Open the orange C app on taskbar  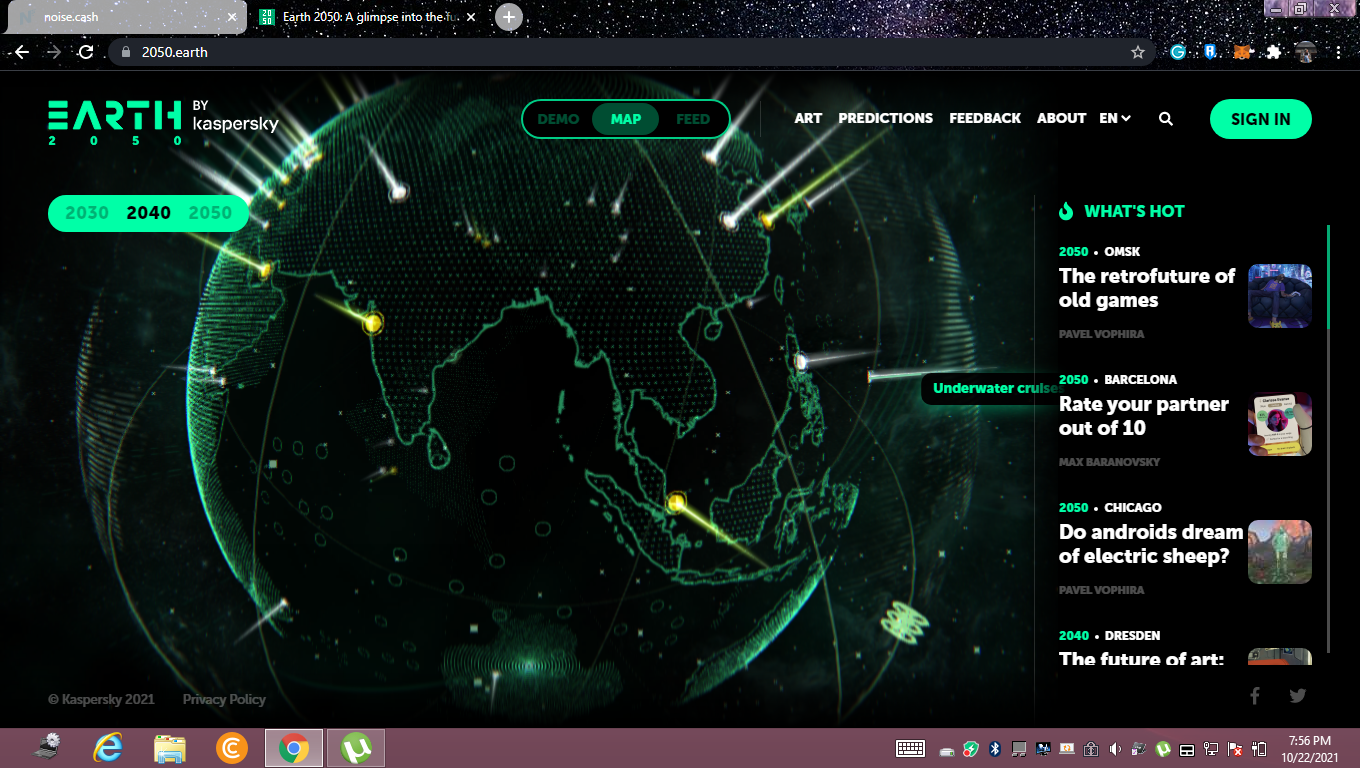coord(232,748)
